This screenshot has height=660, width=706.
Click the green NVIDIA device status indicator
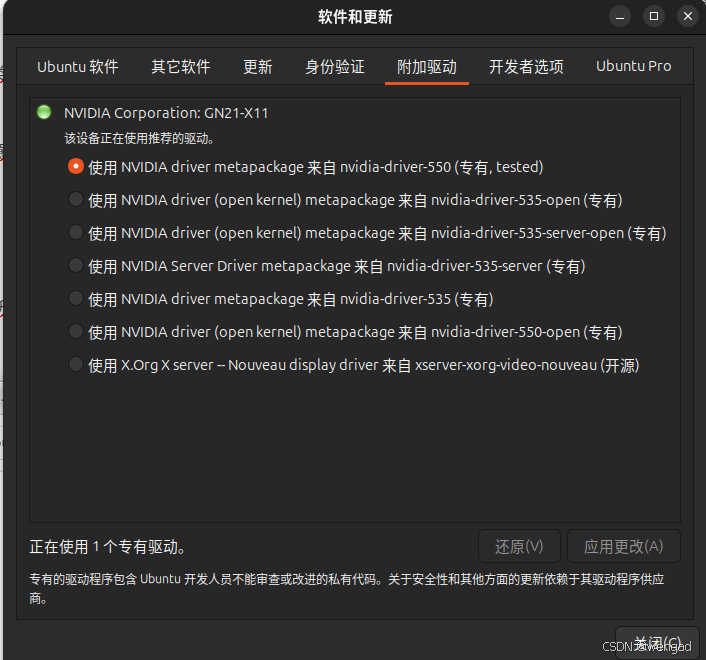point(44,112)
